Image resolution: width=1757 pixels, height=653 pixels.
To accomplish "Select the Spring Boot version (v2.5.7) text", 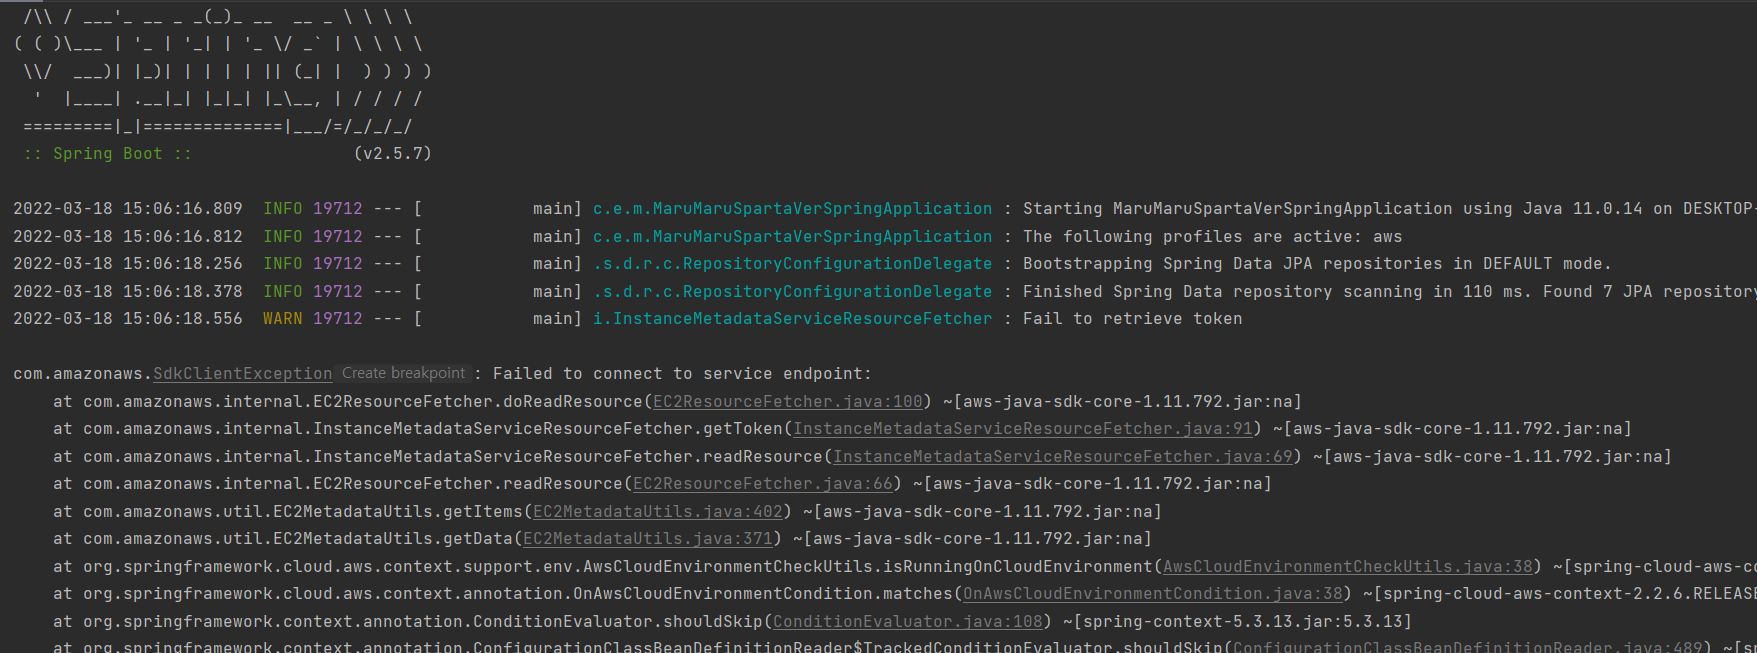I will click(393, 154).
